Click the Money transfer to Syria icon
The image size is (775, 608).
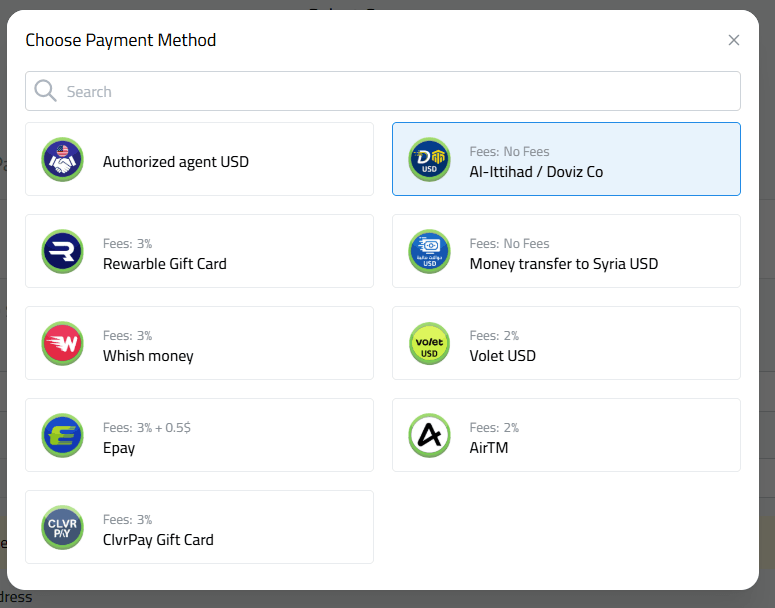point(429,251)
